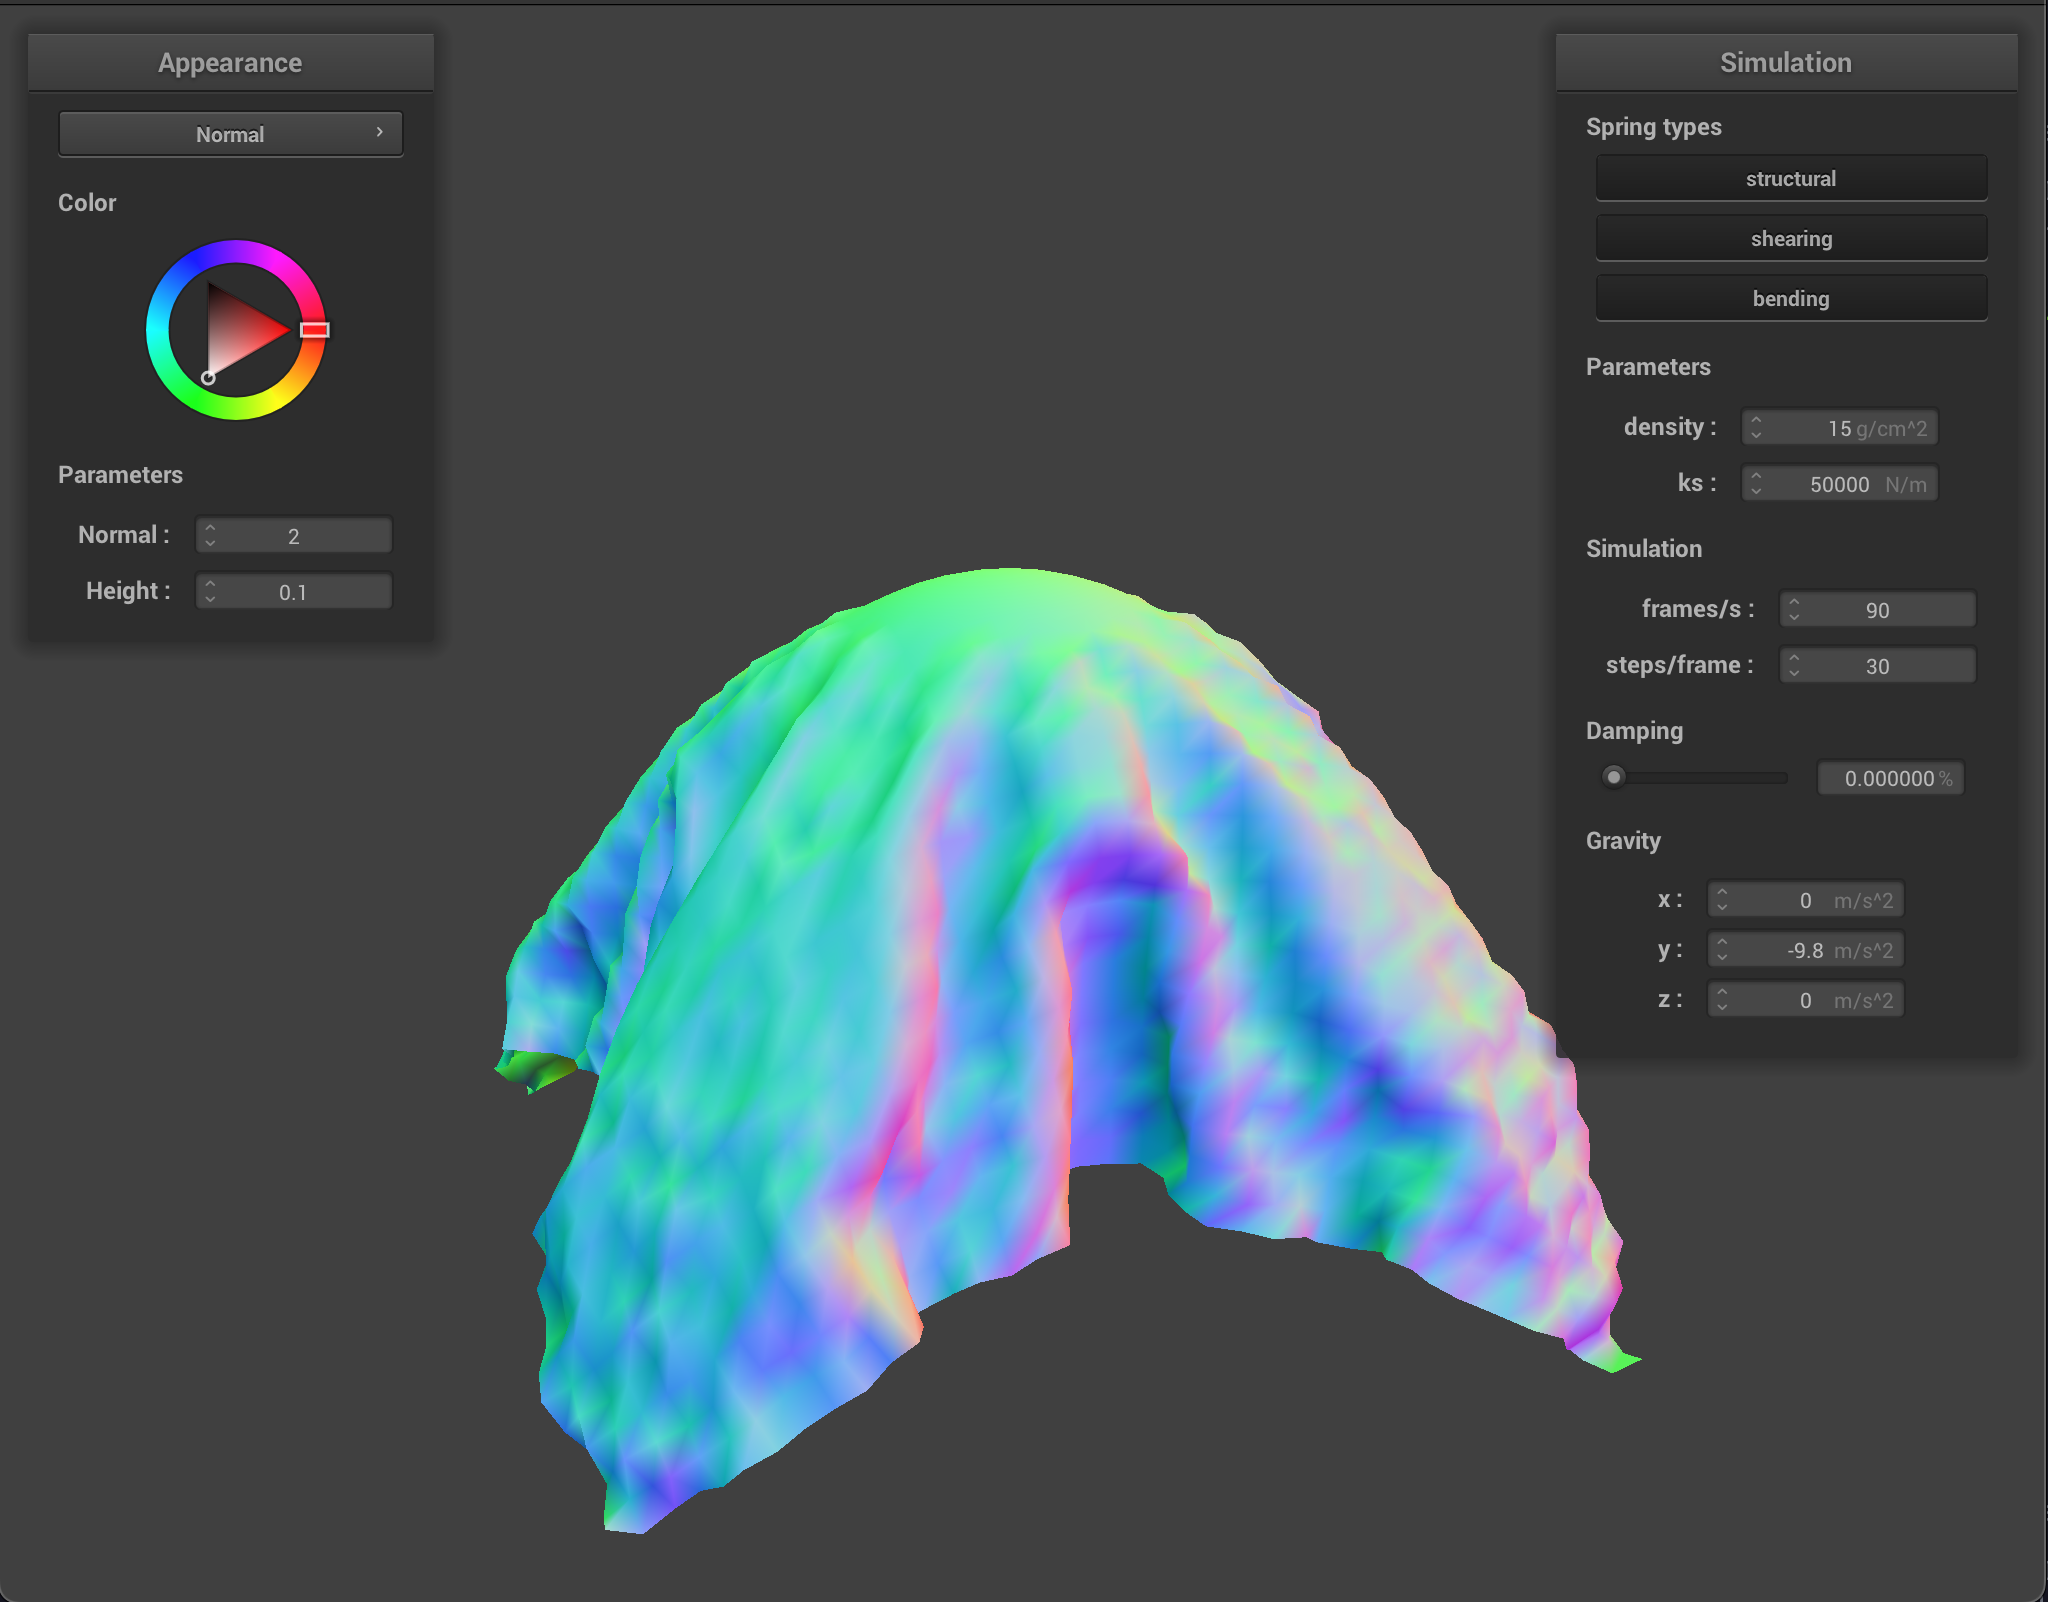The width and height of the screenshot is (2048, 1602).
Task: Open the Normal shading mode selector
Action: coord(230,133)
